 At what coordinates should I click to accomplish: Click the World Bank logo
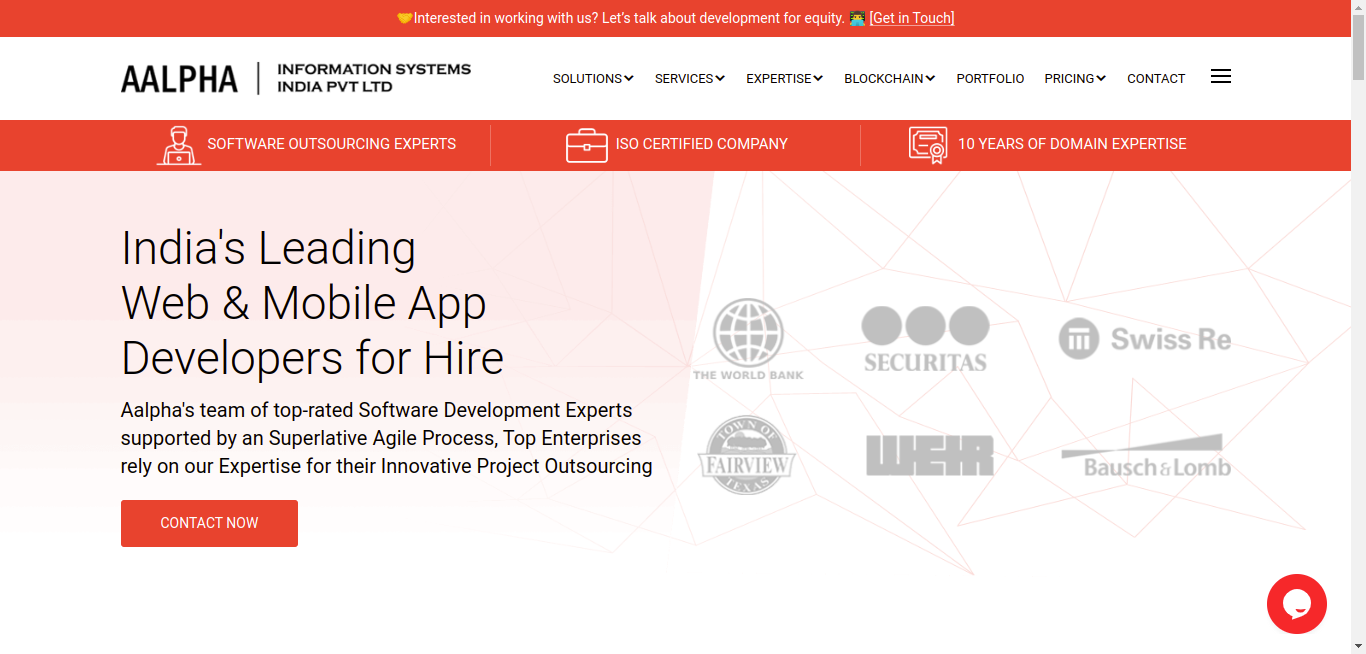click(748, 339)
